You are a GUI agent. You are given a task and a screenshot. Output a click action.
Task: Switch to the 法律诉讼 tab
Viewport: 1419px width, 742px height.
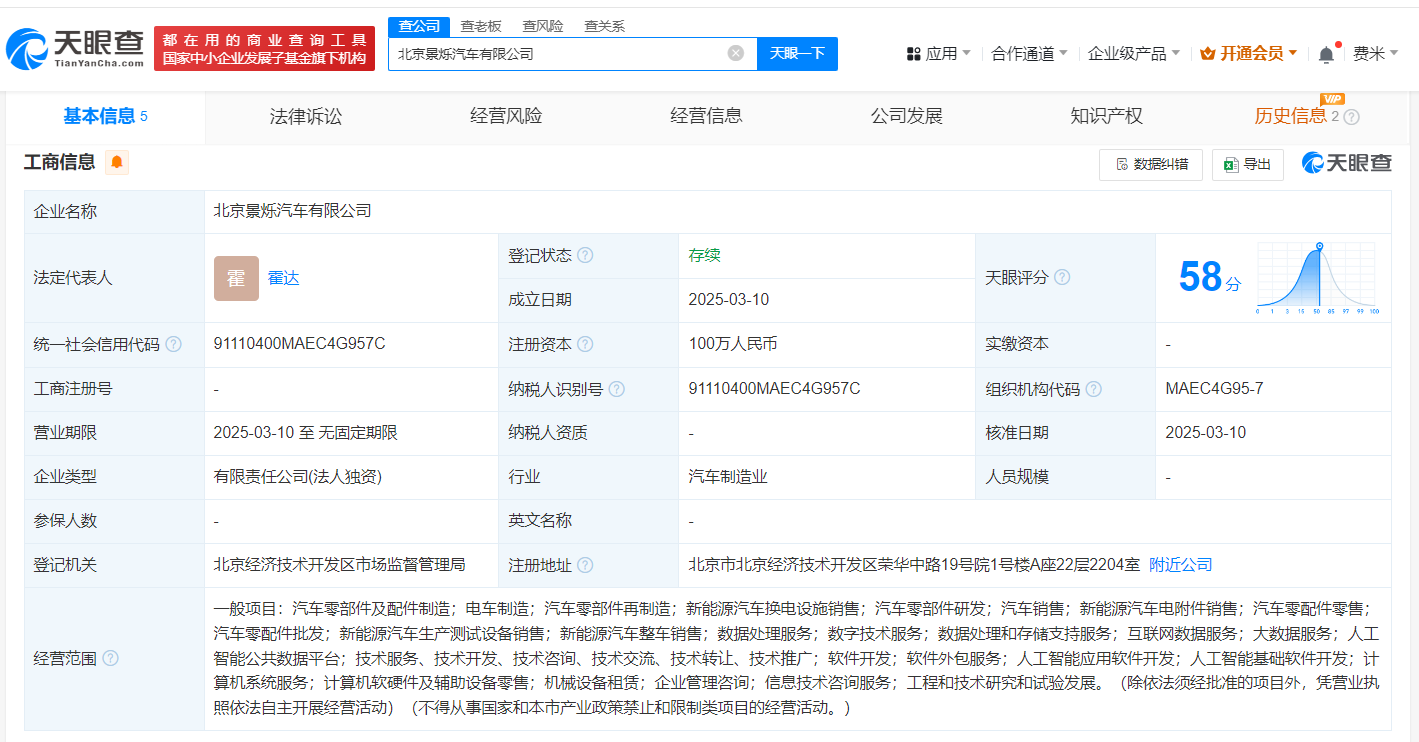coord(305,116)
